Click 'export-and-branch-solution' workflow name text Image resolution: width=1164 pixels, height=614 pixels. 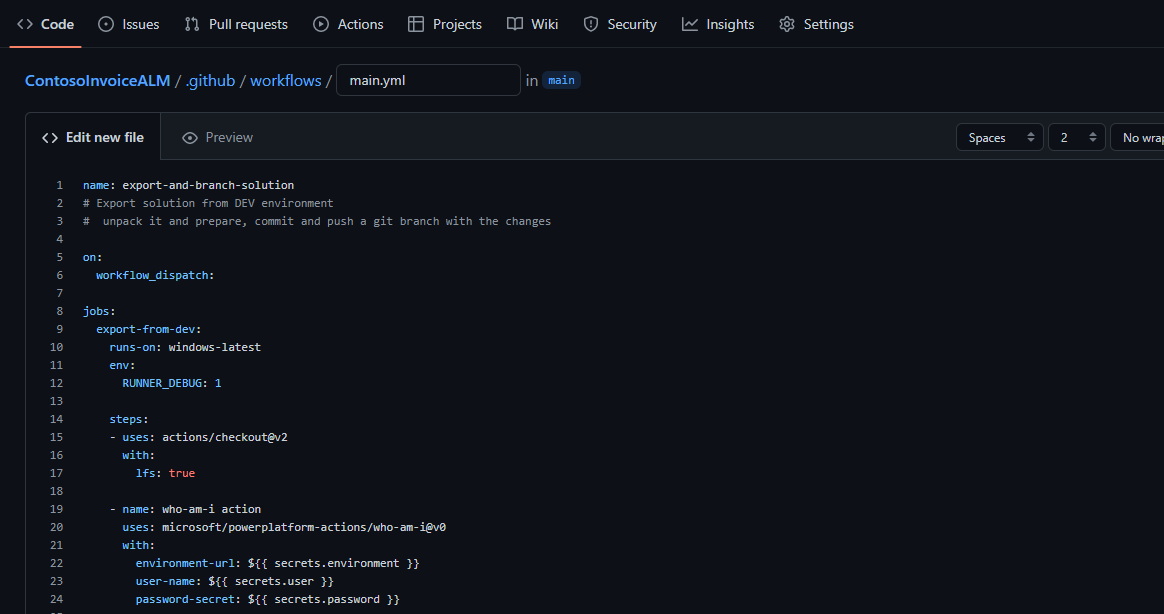tap(208, 185)
